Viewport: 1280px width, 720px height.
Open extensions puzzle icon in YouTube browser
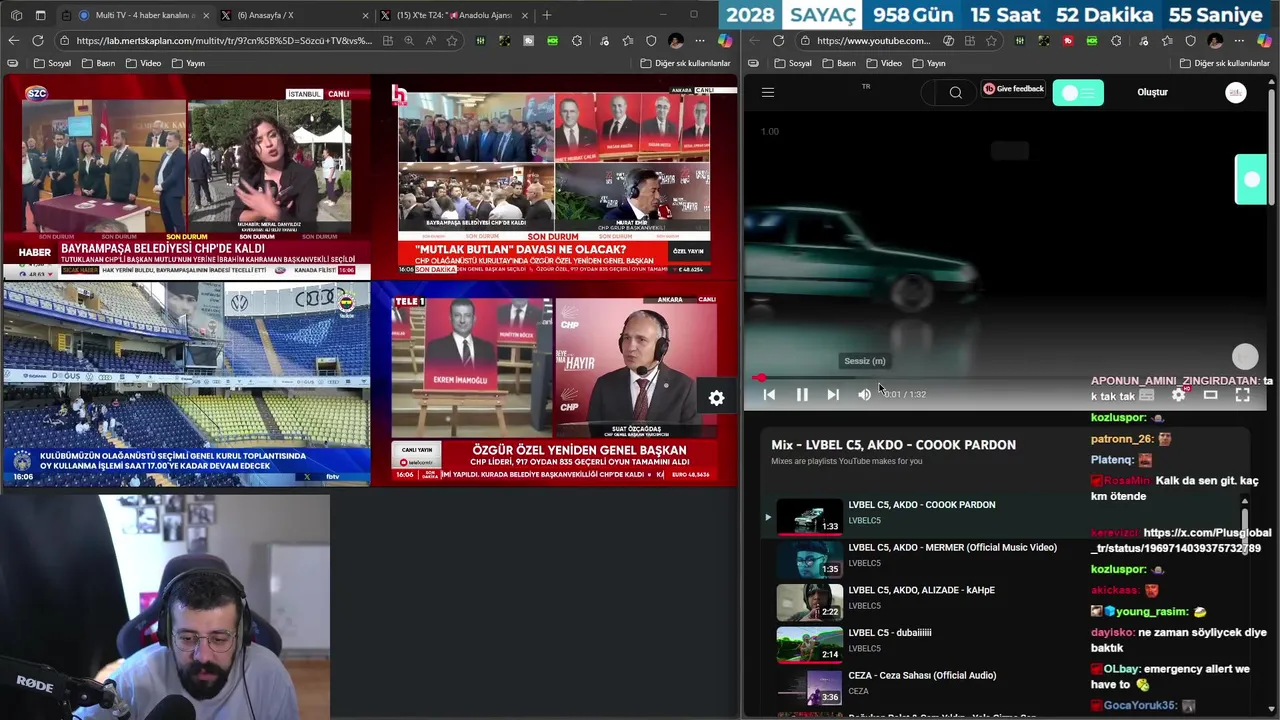[1116, 41]
